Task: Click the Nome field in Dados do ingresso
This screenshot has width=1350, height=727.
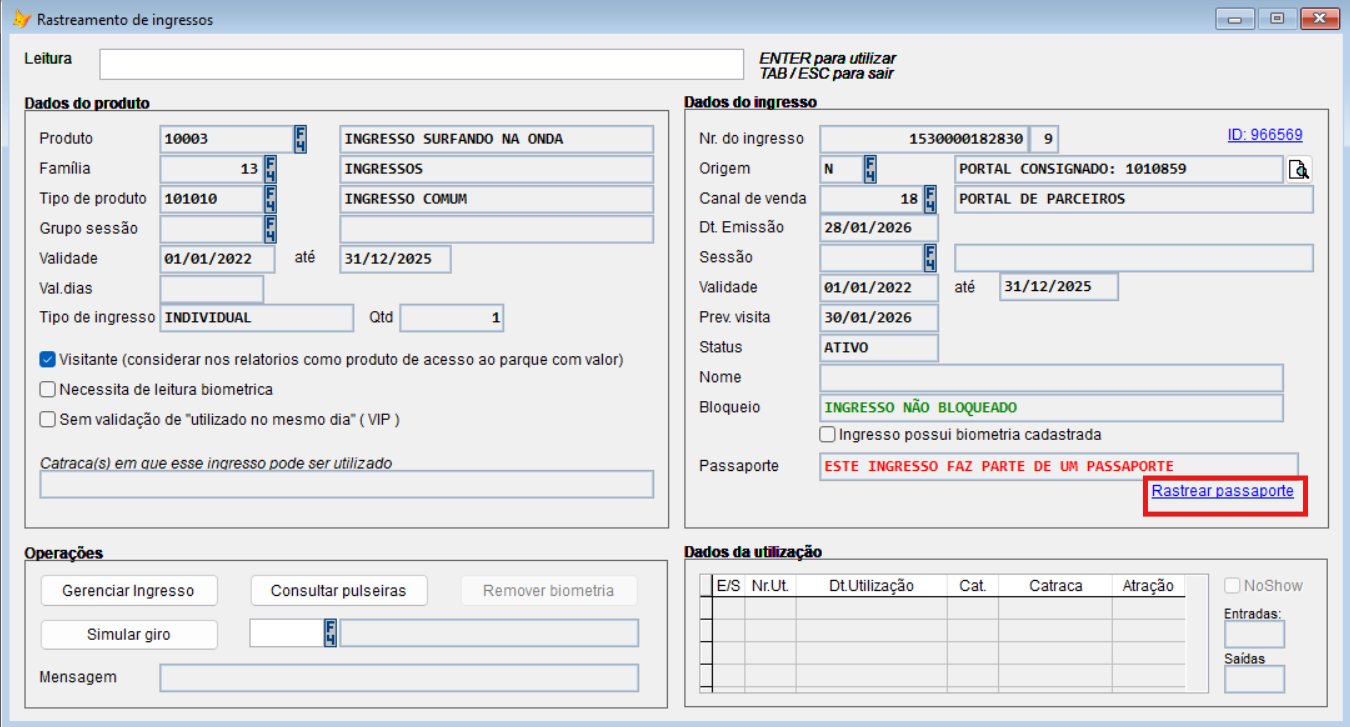Action: [x=1050, y=378]
